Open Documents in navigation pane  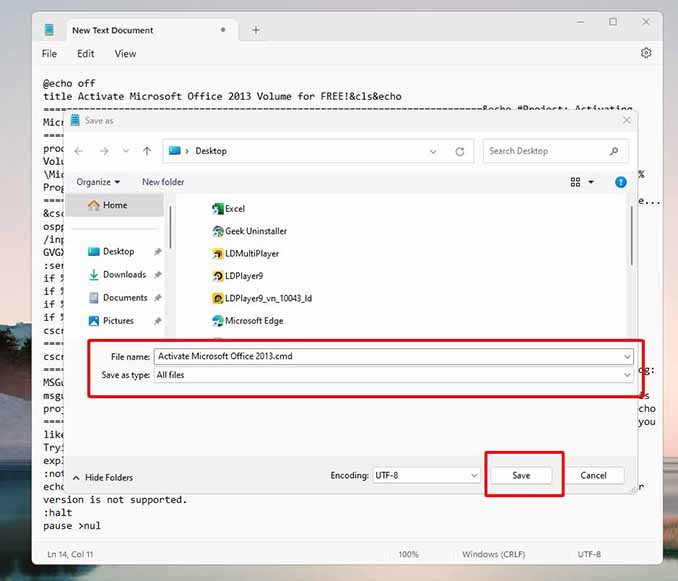[125, 298]
